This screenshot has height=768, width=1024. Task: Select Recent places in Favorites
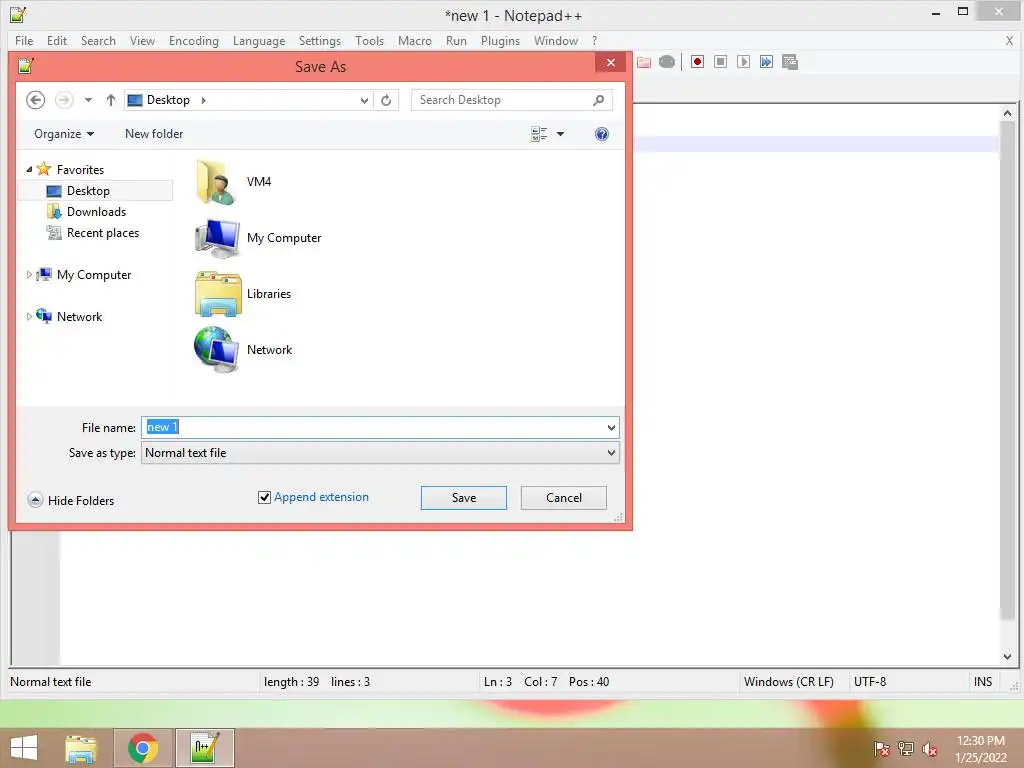93,233
